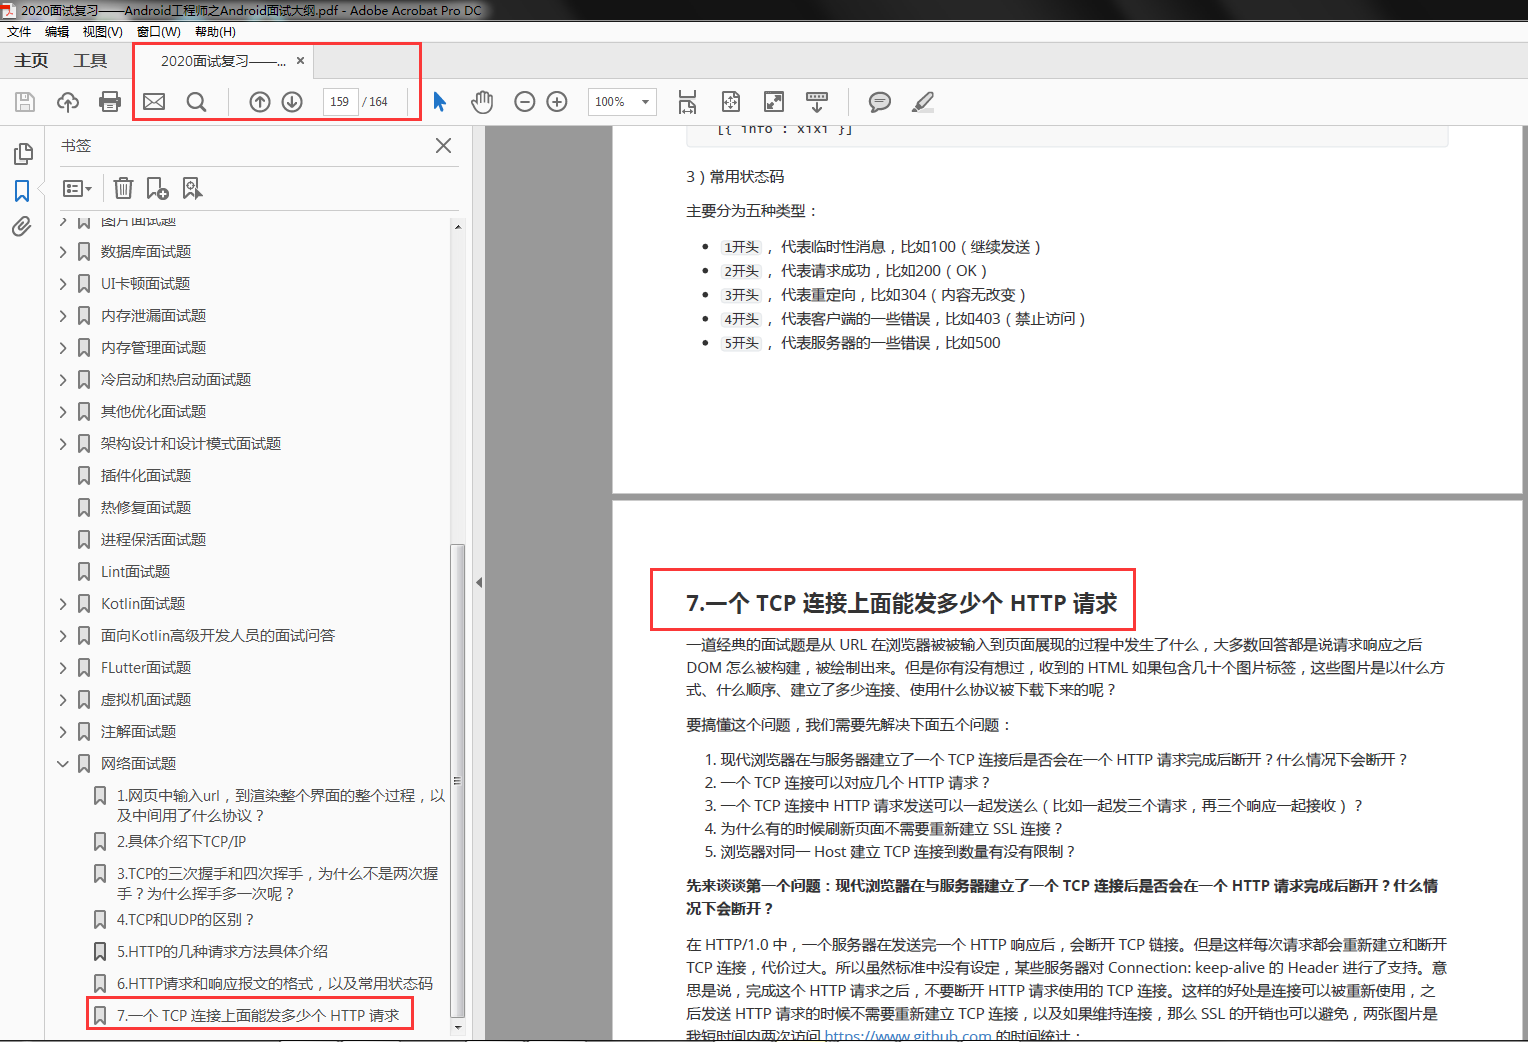Screen dimensions: 1528x1042
Task: Open the Find text magnifier icon
Action: tap(196, 102)
